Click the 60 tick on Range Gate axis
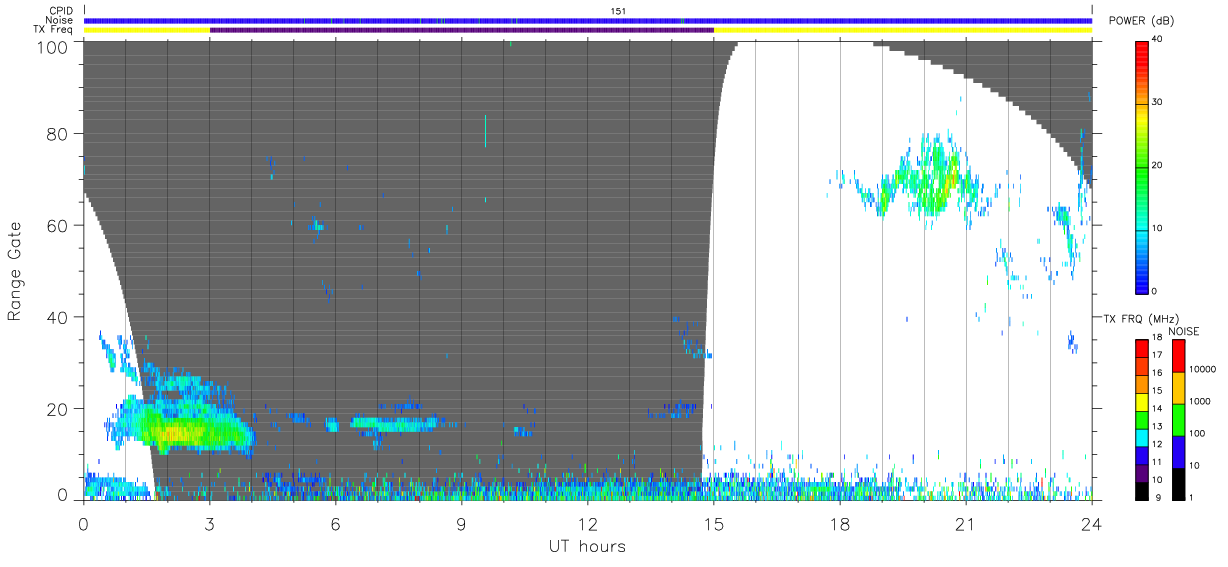Image resolution: width=1228 pixels, height=567 pixels. click(59, 225)
